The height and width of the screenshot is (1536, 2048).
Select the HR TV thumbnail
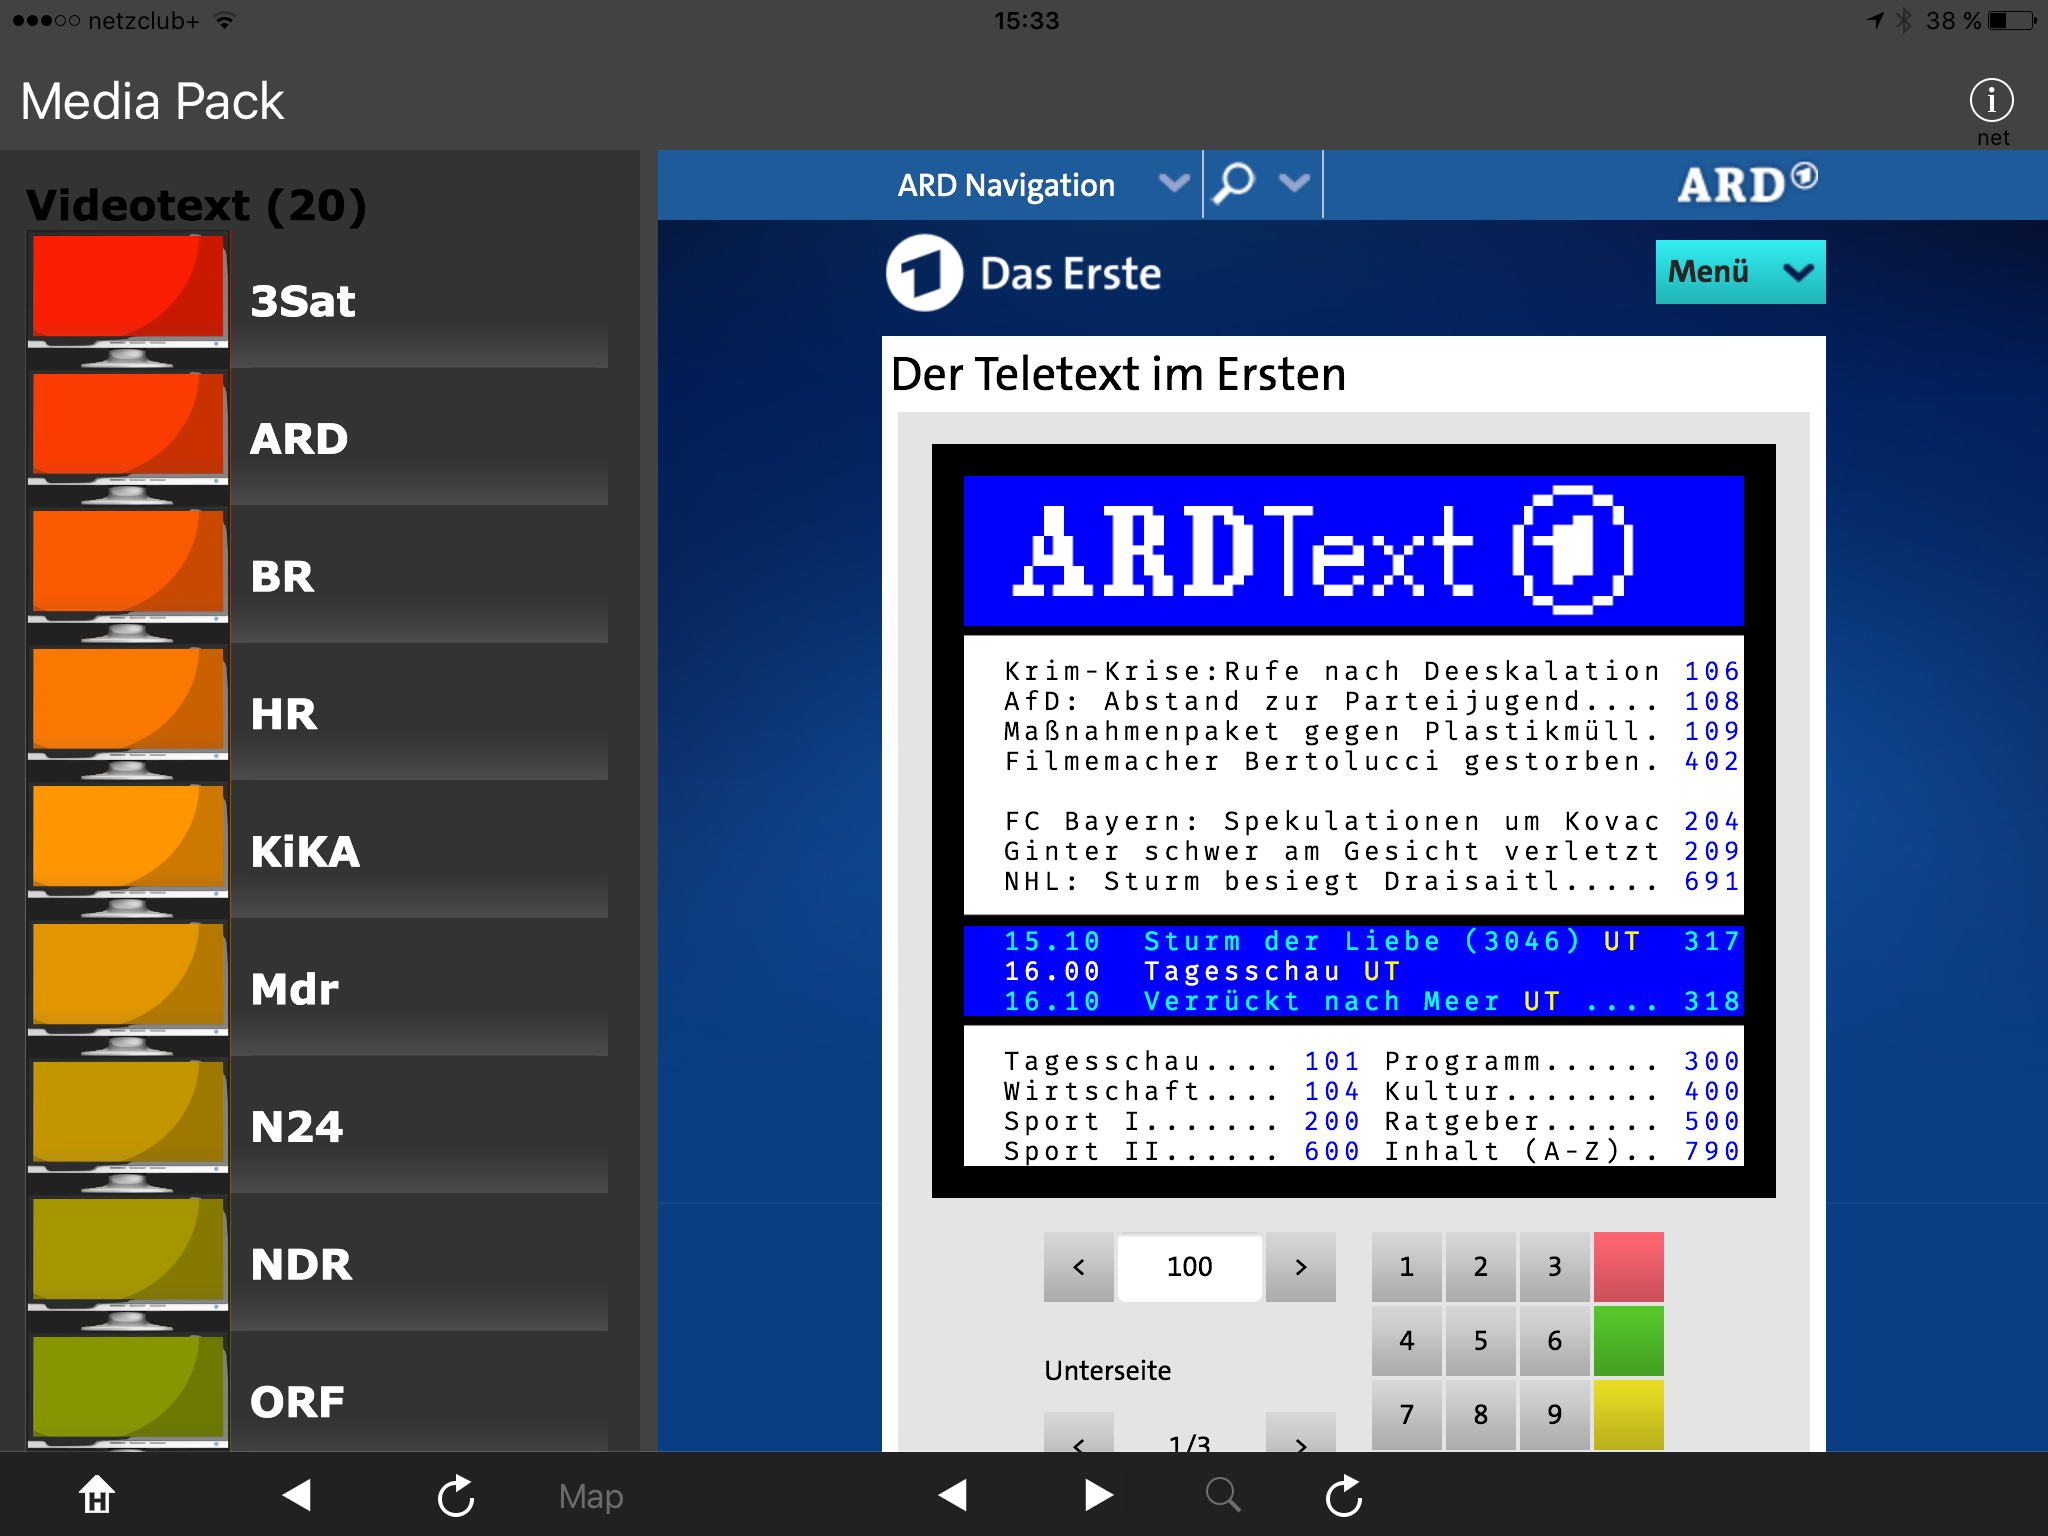pos(128,712)
